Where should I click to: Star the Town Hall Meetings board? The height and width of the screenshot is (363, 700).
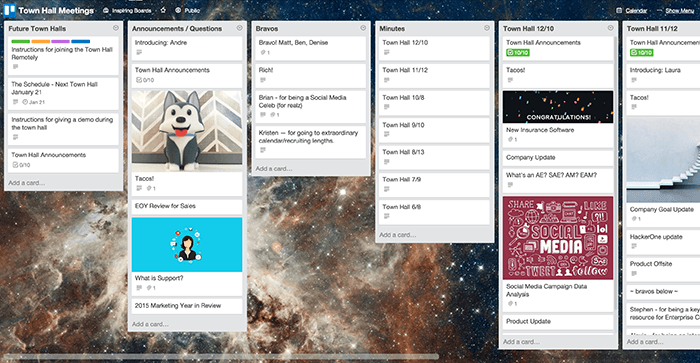pyautogui.click(x=163, y=10)
